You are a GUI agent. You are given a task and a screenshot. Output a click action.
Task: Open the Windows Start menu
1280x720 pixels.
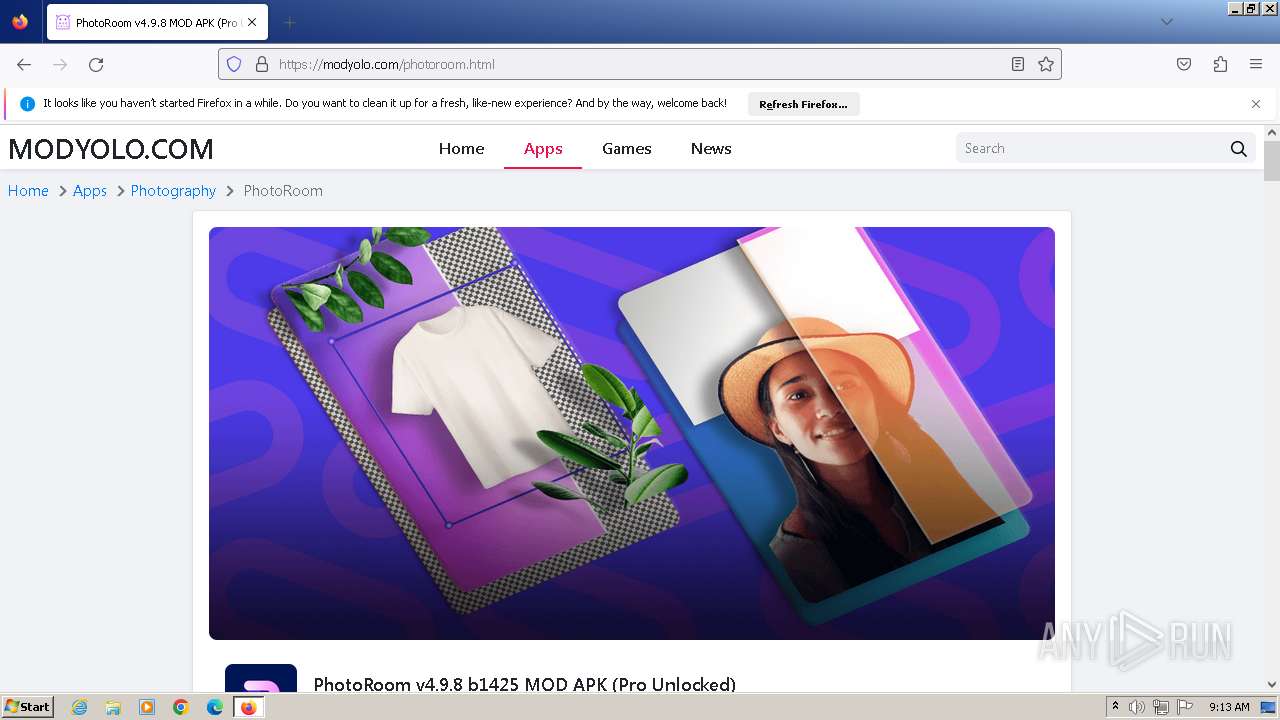tap(28, 707)
